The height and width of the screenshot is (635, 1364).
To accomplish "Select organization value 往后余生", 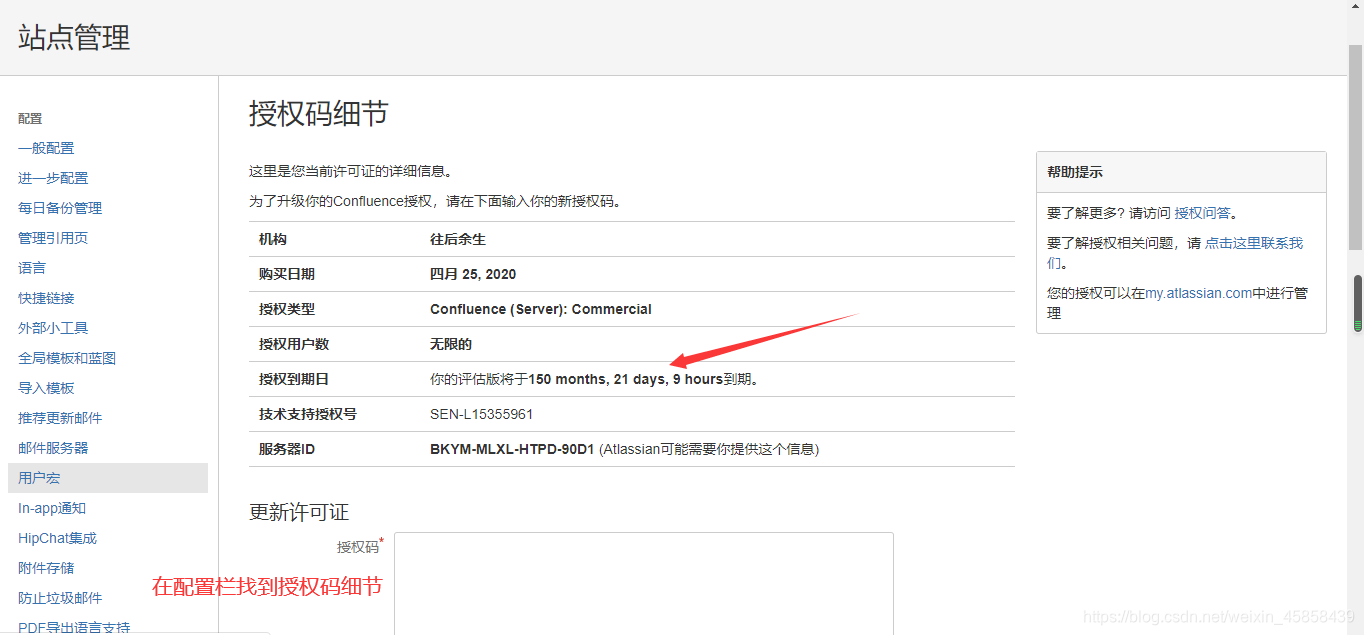I will pos(458,240).
